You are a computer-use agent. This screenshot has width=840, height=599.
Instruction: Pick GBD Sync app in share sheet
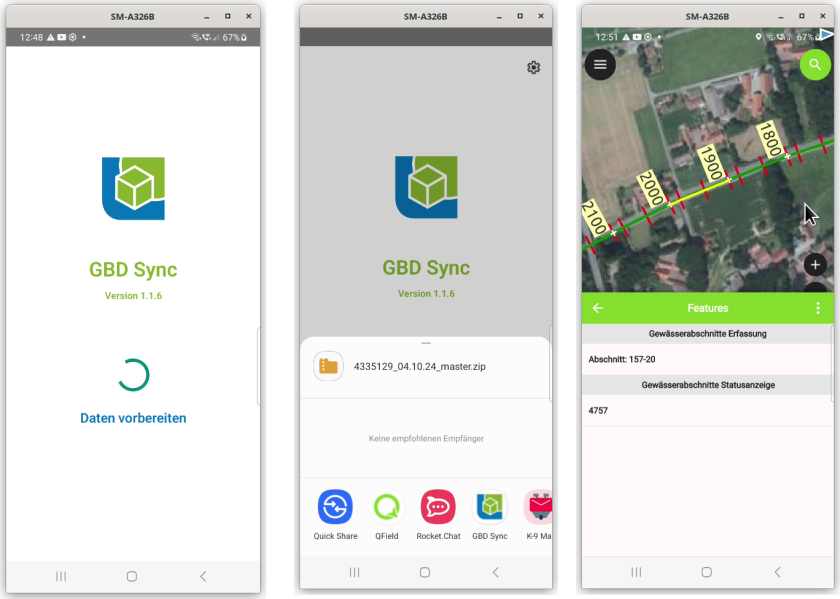tap(490, 514)
